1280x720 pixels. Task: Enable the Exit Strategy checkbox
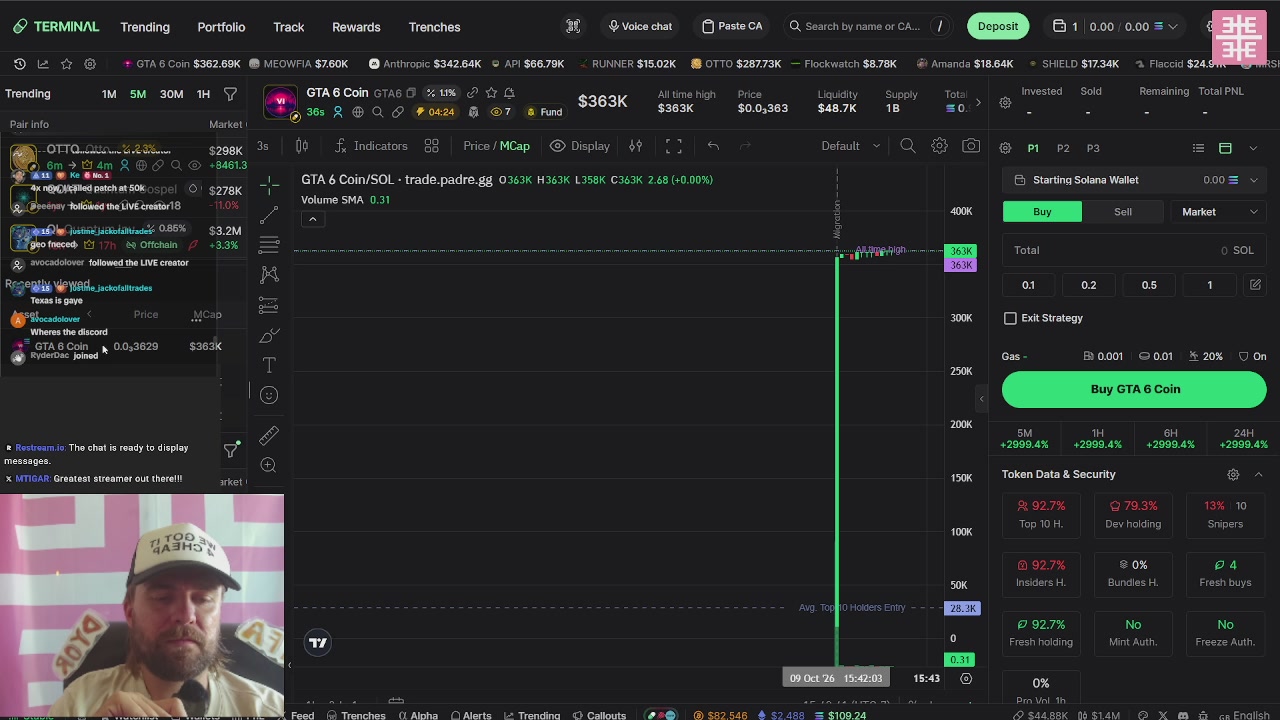point(1010,318)
